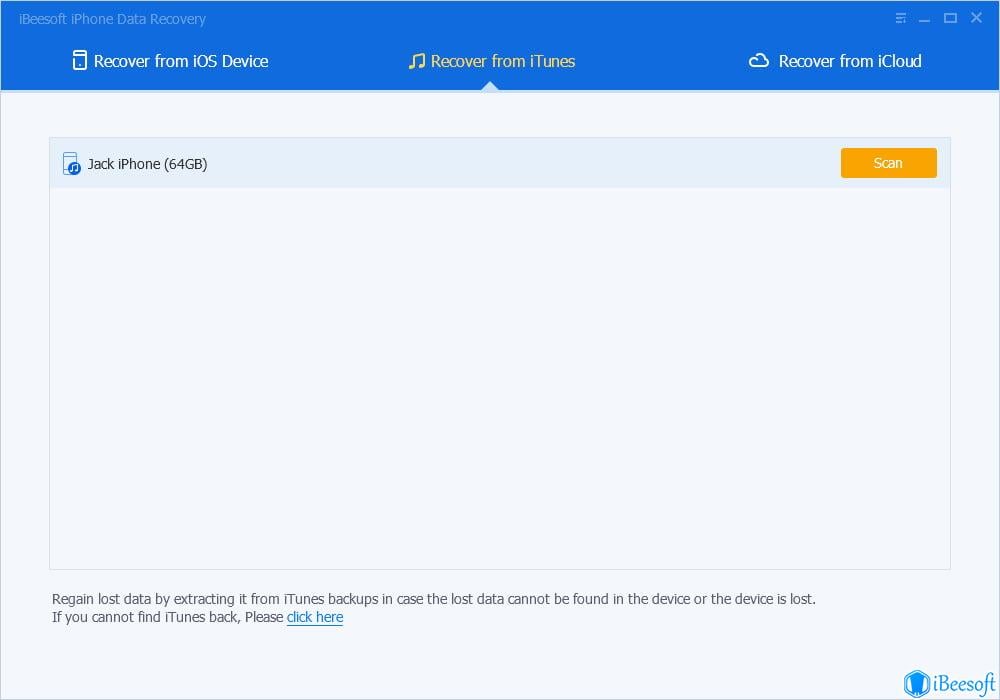This screenshot has width=1000, height=700.
Task: Open the menu icon in title bar
Action: click(x=901, y=18)
